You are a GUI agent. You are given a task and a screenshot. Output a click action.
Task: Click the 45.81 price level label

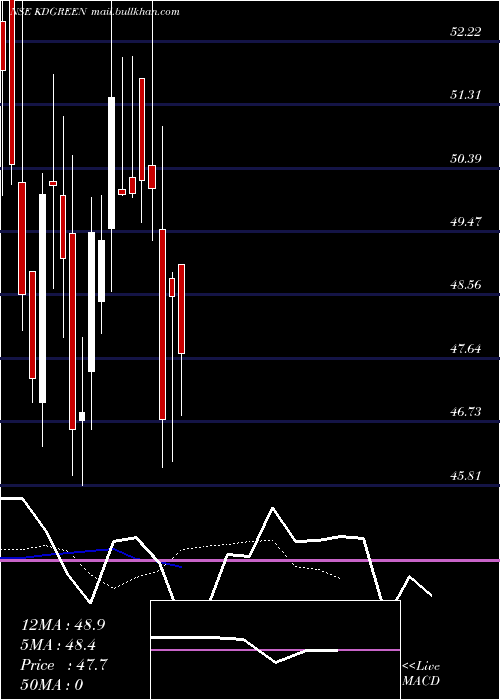pyautogui.click(x=466, y=475)
